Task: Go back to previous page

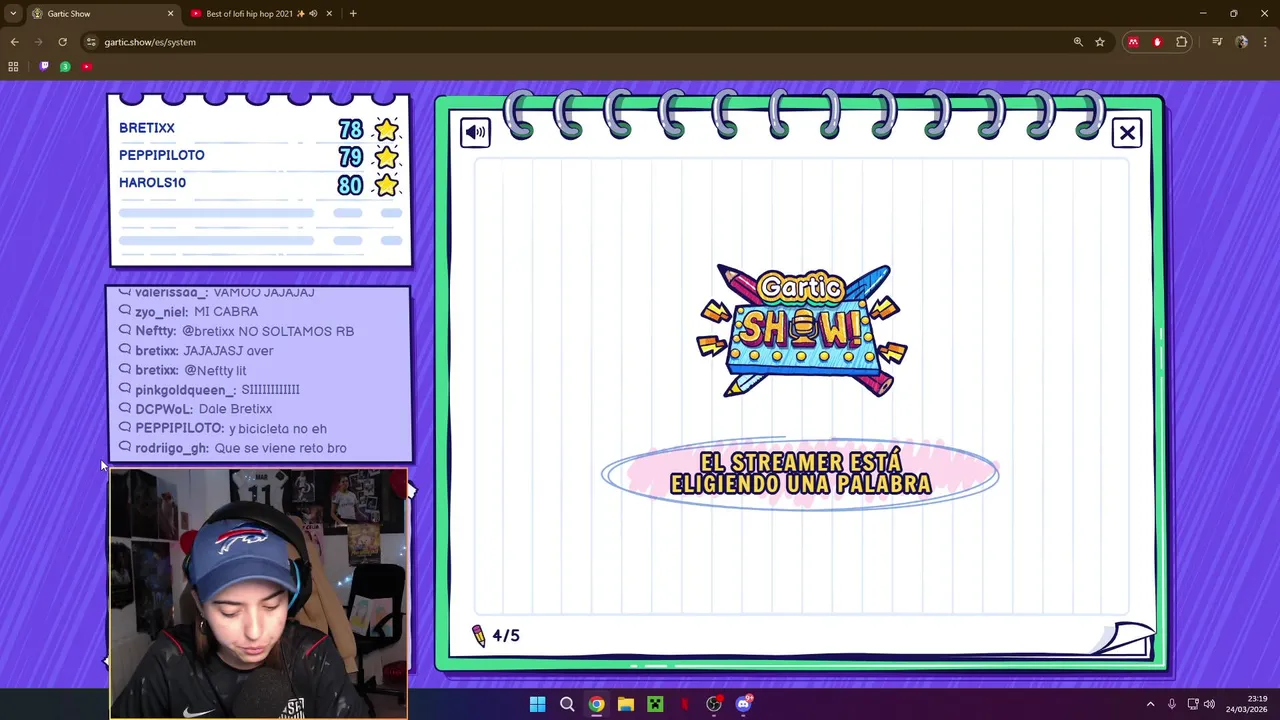Action: (15, 42)
